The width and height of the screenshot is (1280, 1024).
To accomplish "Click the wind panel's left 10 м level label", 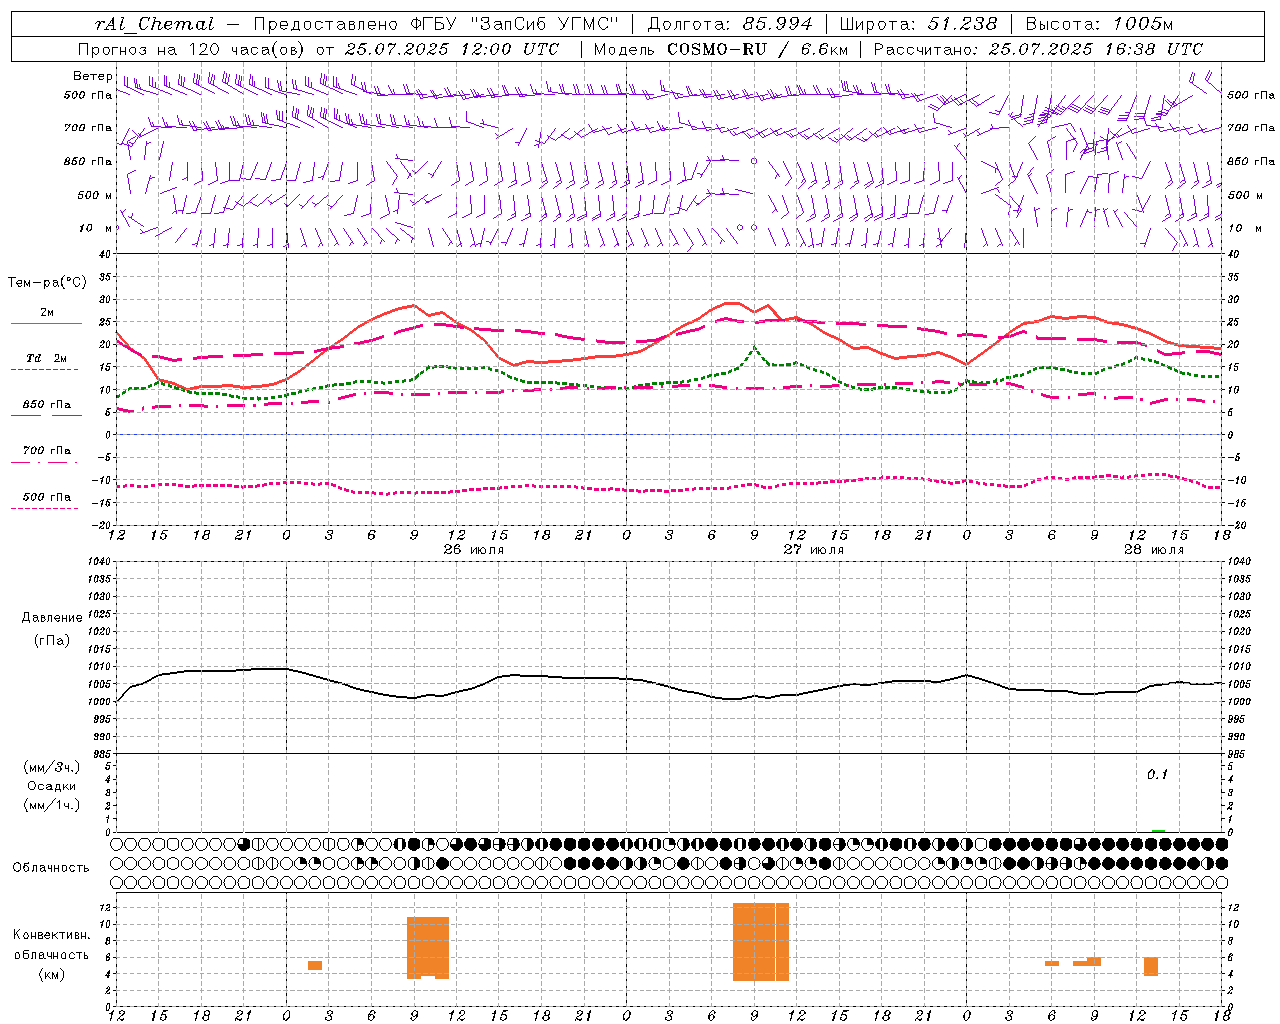I will pos(96,229).
